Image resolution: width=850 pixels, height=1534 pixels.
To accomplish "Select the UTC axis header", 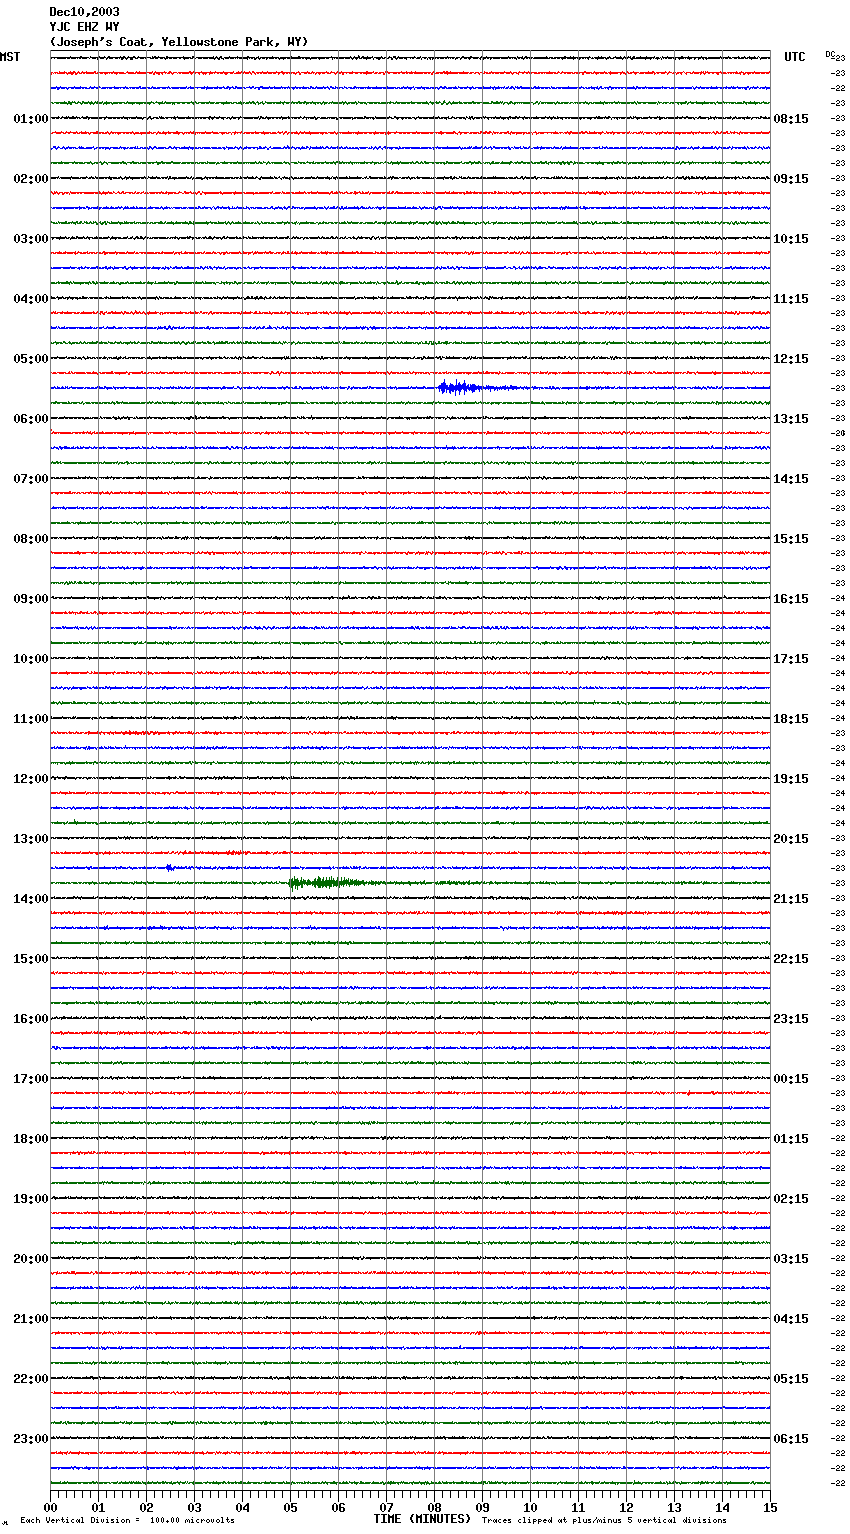I will 795,57.
